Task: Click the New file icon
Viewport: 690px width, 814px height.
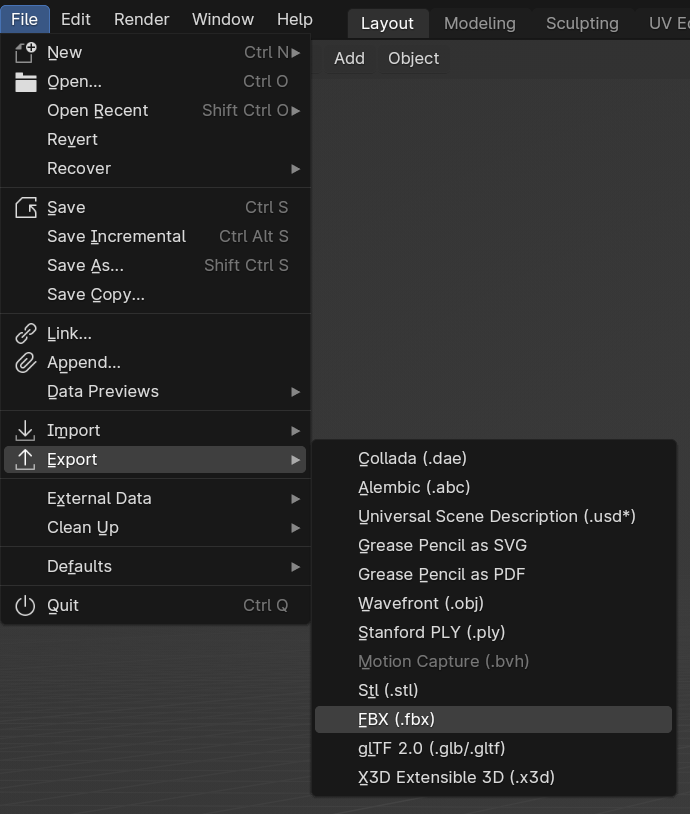Action: point(25,52)
